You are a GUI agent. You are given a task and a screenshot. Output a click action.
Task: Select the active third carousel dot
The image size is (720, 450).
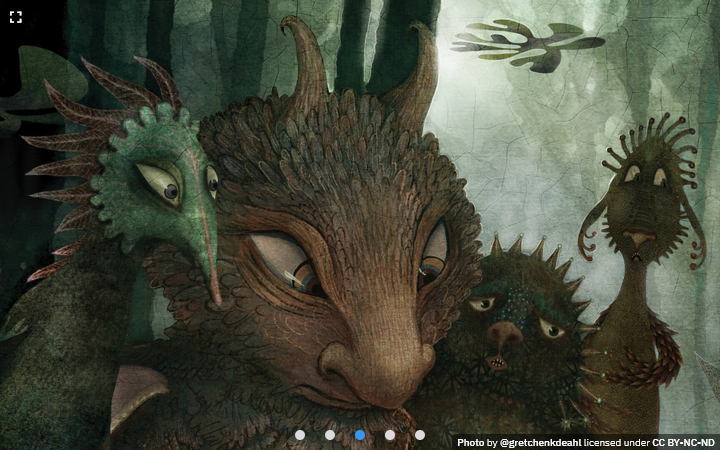[x=360, y=435]
